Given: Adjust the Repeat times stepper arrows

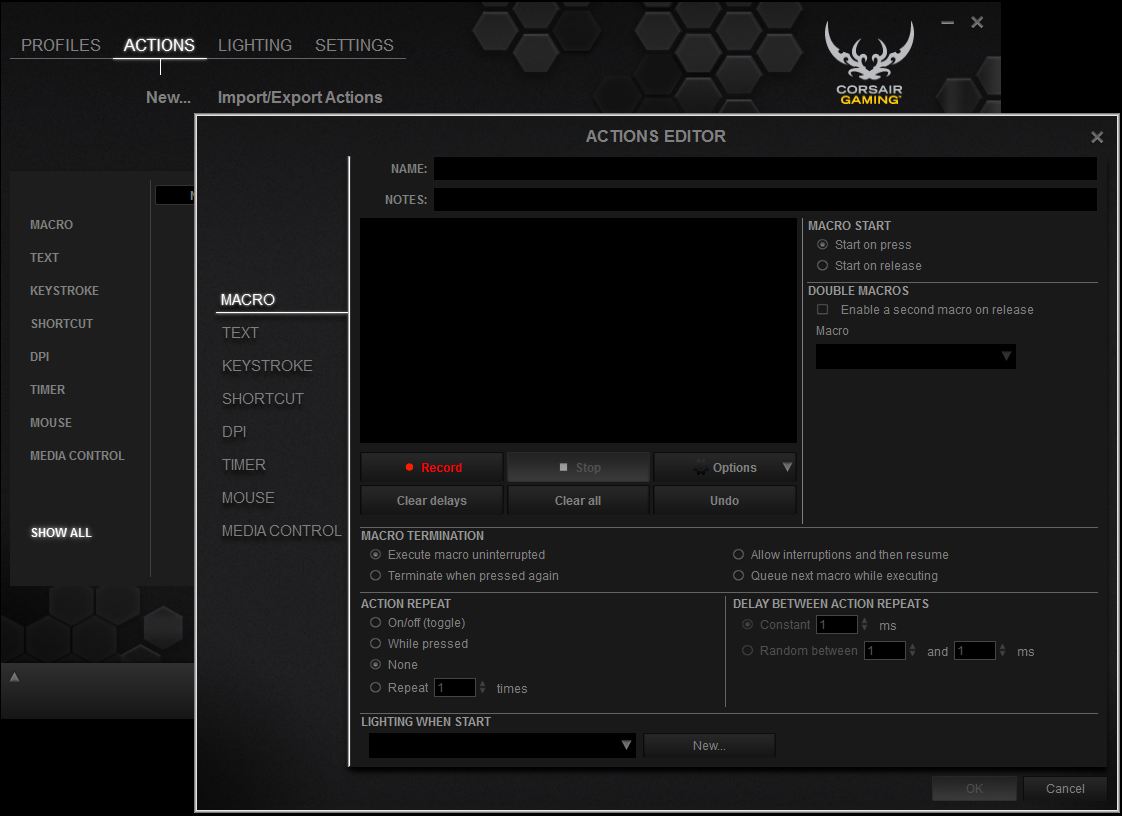Looking at the screenshot, I should click(x=483, y=688).
